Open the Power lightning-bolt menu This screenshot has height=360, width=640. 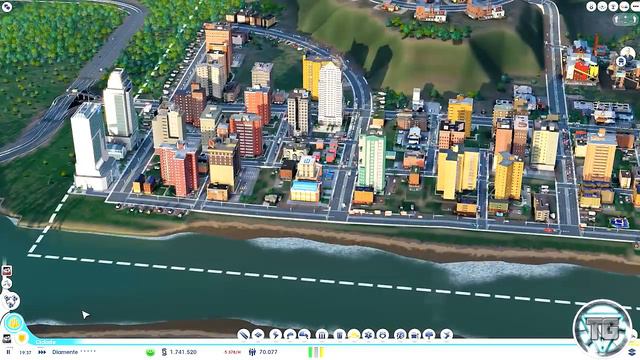[x=276, y=335]
